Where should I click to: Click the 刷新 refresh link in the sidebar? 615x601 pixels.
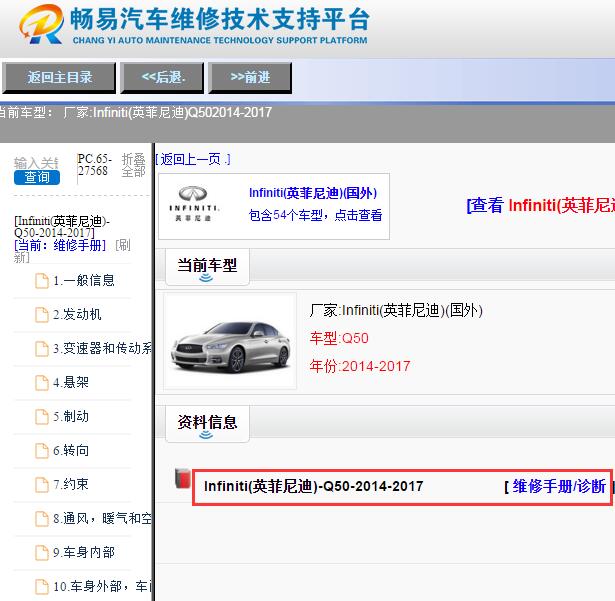point(72,251)
